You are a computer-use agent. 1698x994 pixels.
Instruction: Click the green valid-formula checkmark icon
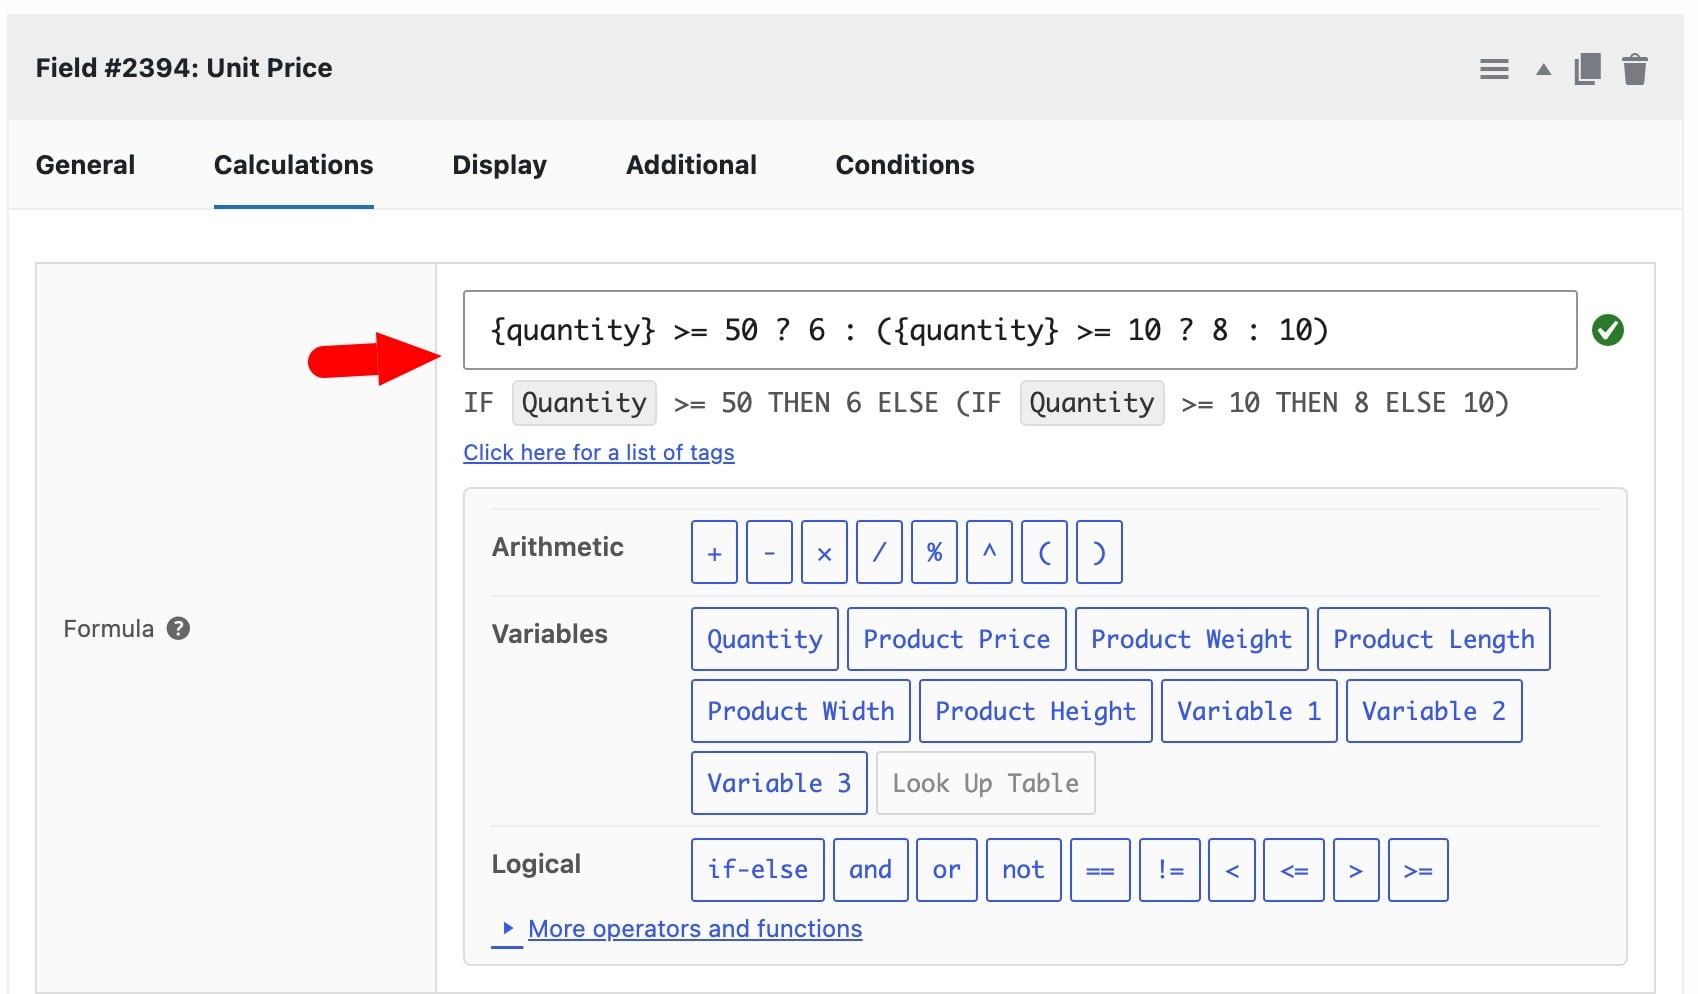point(1608,330)
